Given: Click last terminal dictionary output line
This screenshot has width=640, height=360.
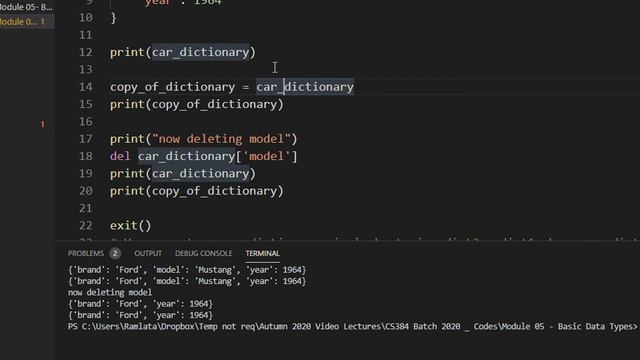Looking at the screenshot, I should [140, 315].
